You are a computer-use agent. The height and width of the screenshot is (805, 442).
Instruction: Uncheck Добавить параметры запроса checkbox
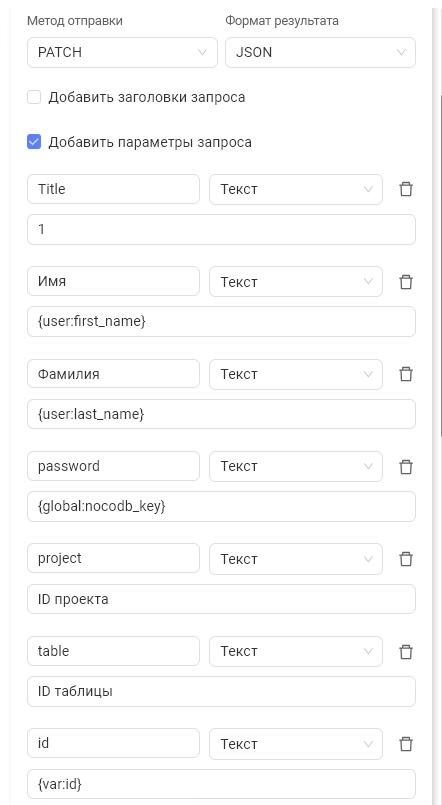click(x=34, y=142)
